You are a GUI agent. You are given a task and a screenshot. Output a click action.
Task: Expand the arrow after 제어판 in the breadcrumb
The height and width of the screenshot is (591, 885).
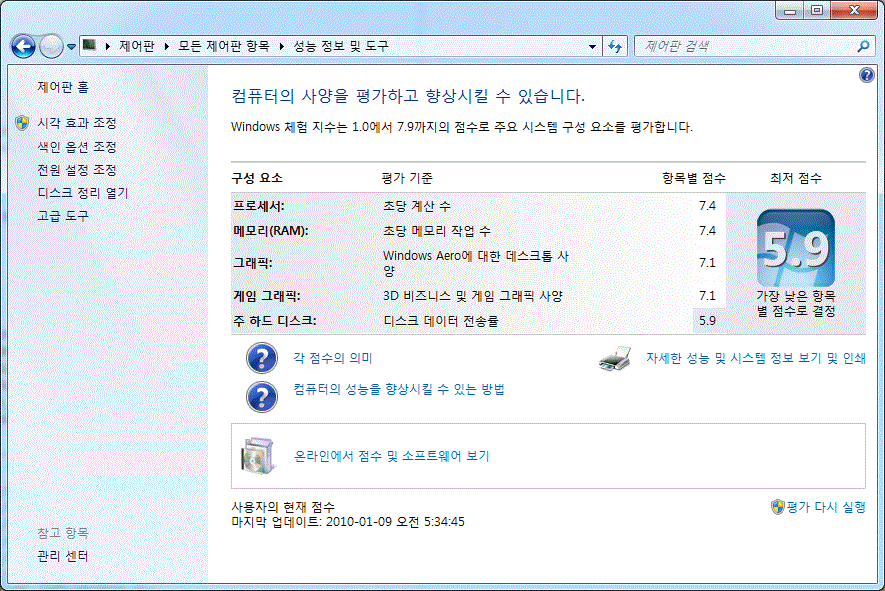coord(169,46)
